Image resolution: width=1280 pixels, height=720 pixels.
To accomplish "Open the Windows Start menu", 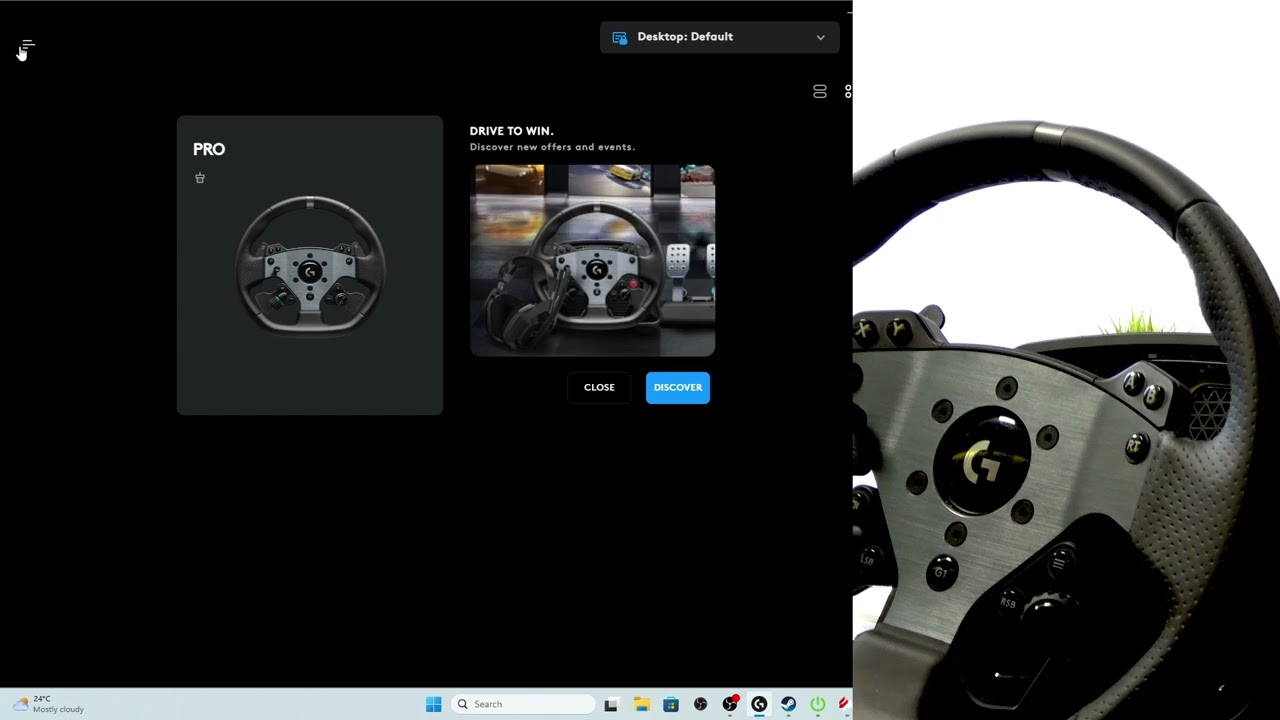I will pyautogui.click(x=434, y=704).
